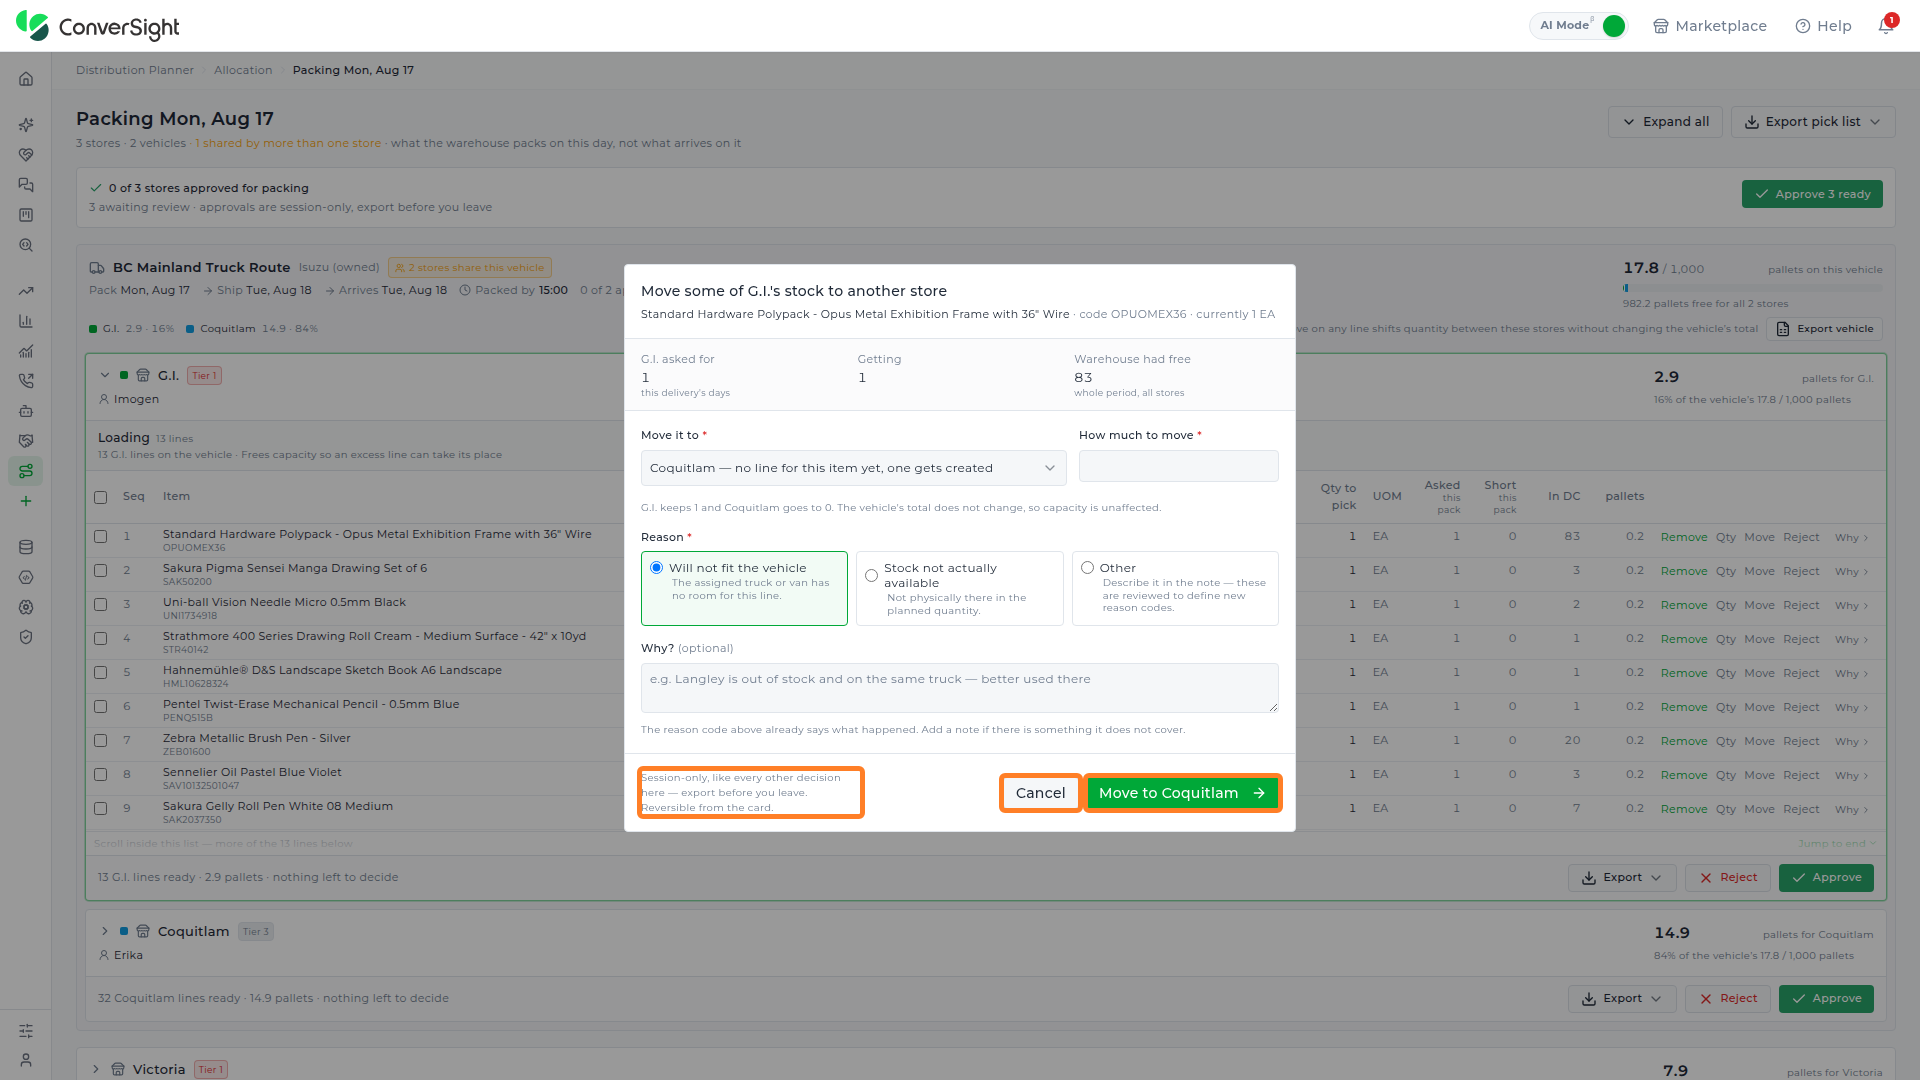Click the 'Why?' optional note textarea
1920x1080 pixels.
point(959,688)
